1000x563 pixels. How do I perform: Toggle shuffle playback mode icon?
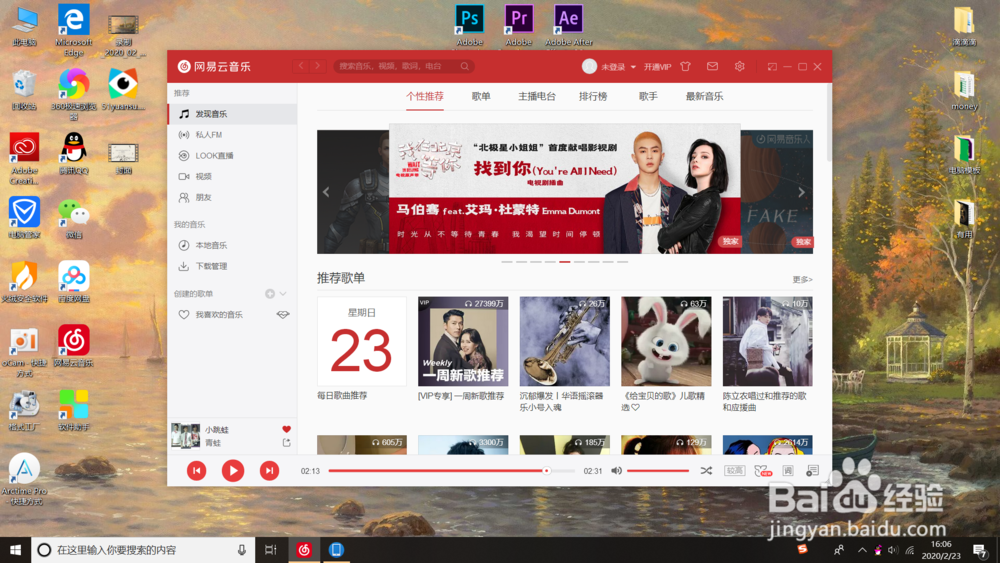[x=706, y=471]
